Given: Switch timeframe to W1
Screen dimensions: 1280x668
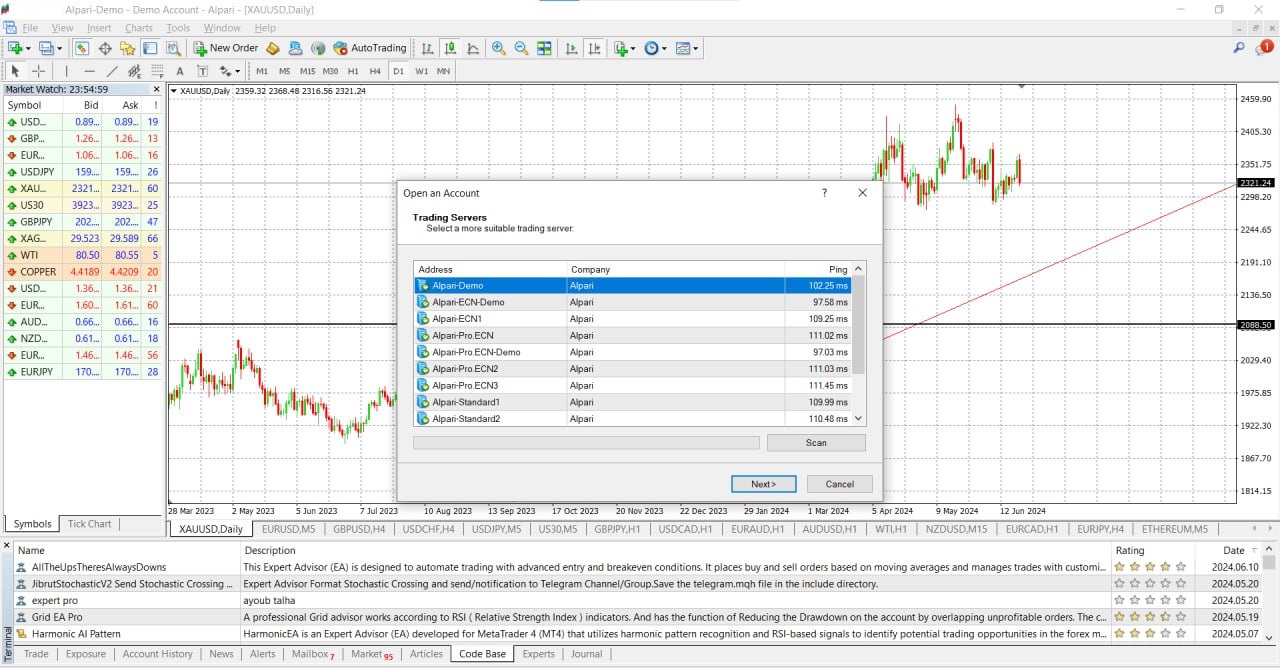Looking at the screenshot, I should coord(422,71).
